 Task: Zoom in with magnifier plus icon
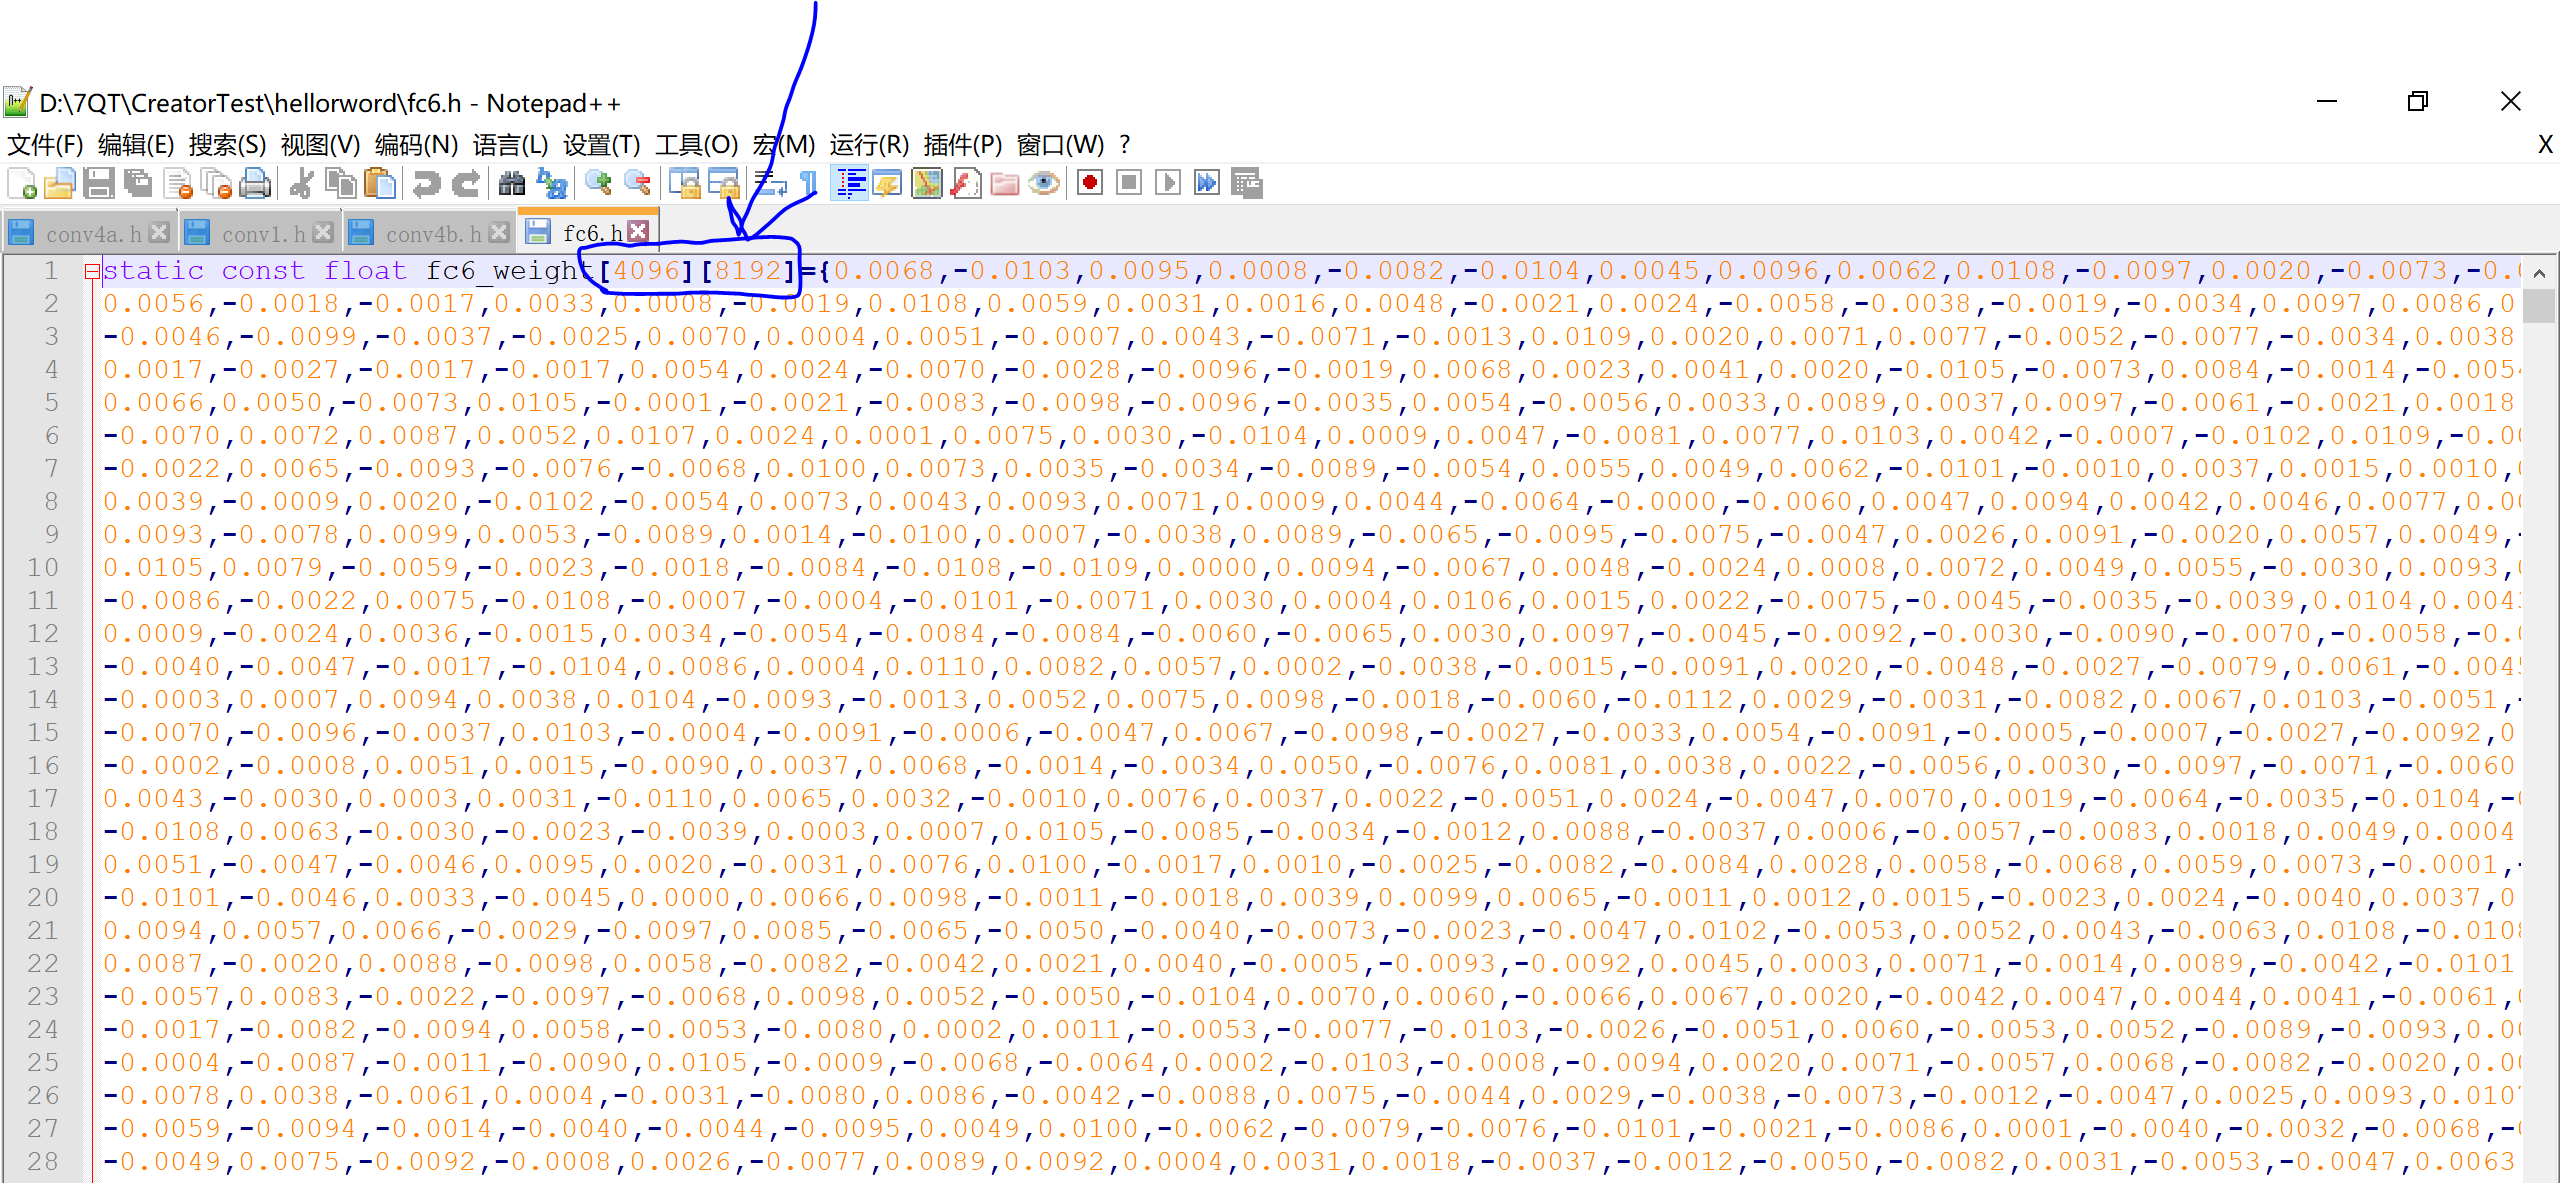[598, 184]
